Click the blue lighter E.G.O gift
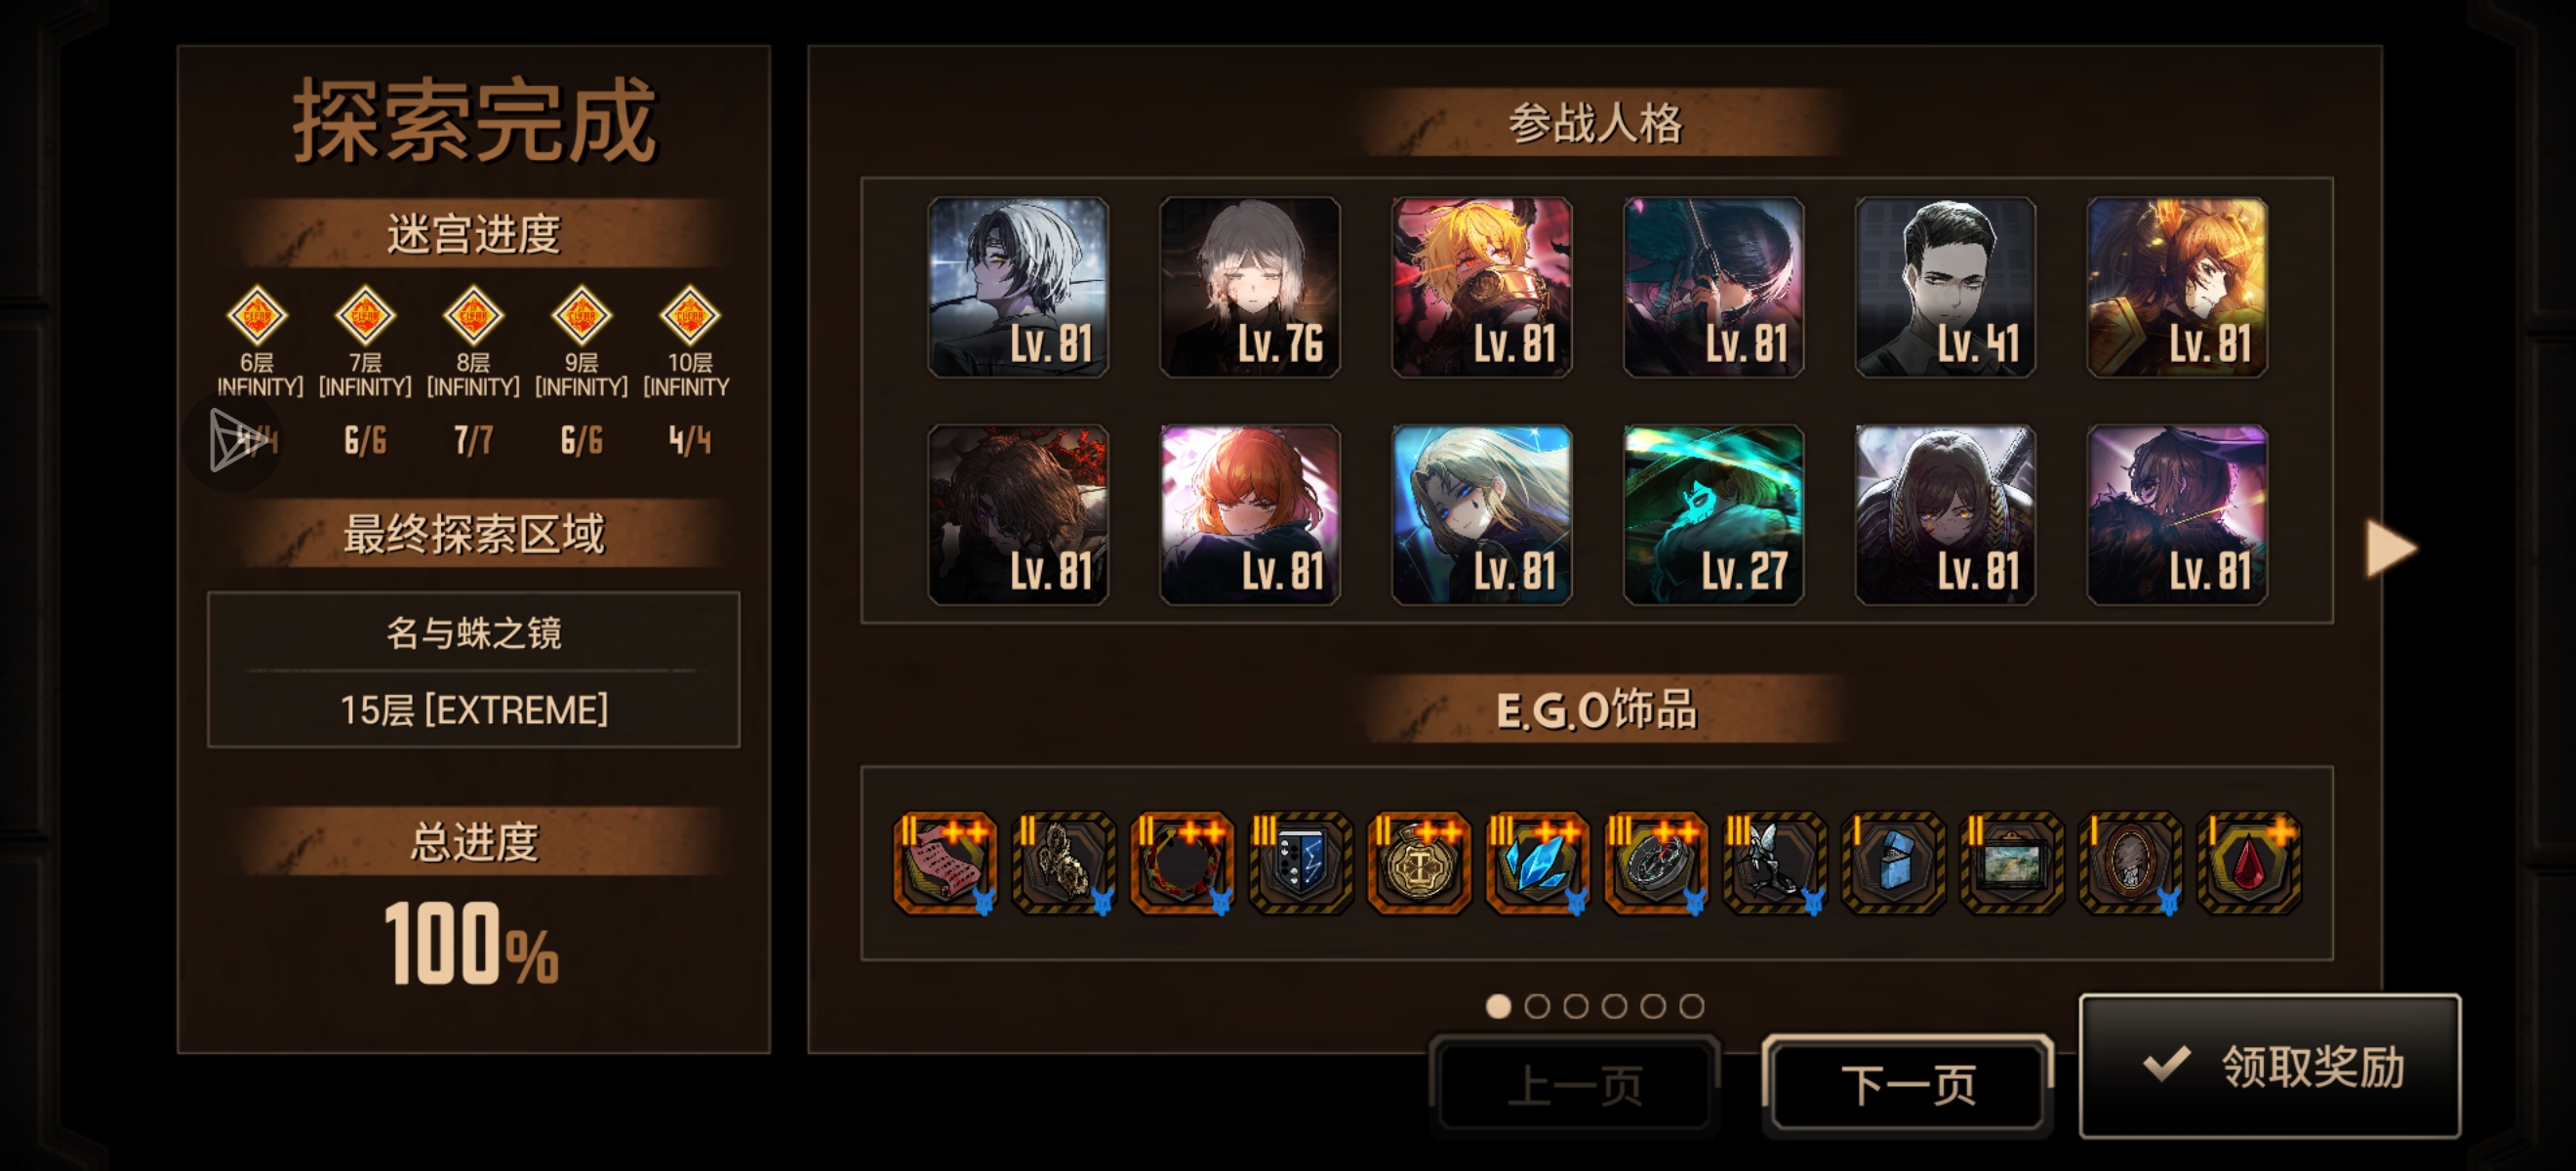 (x=1893, y=863)
